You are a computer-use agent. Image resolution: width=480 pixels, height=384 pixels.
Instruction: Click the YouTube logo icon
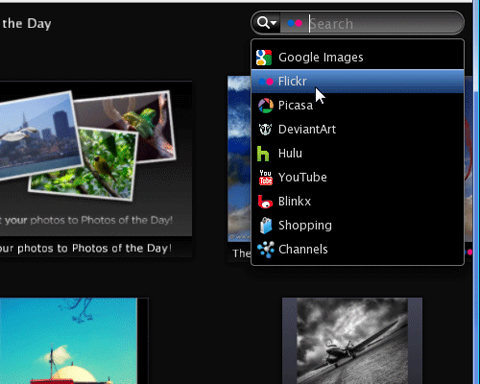click(266, 177)
